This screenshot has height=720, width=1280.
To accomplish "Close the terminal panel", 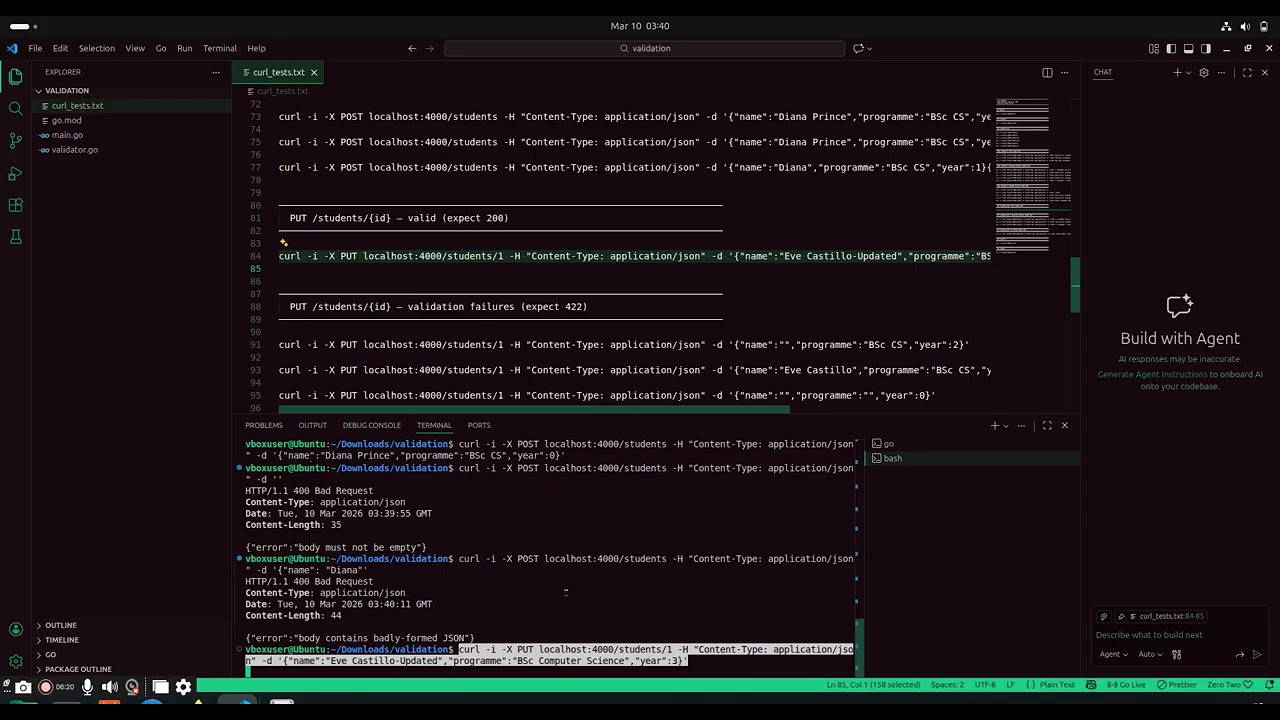I will pyautogui.click(x=1064, y=425).
